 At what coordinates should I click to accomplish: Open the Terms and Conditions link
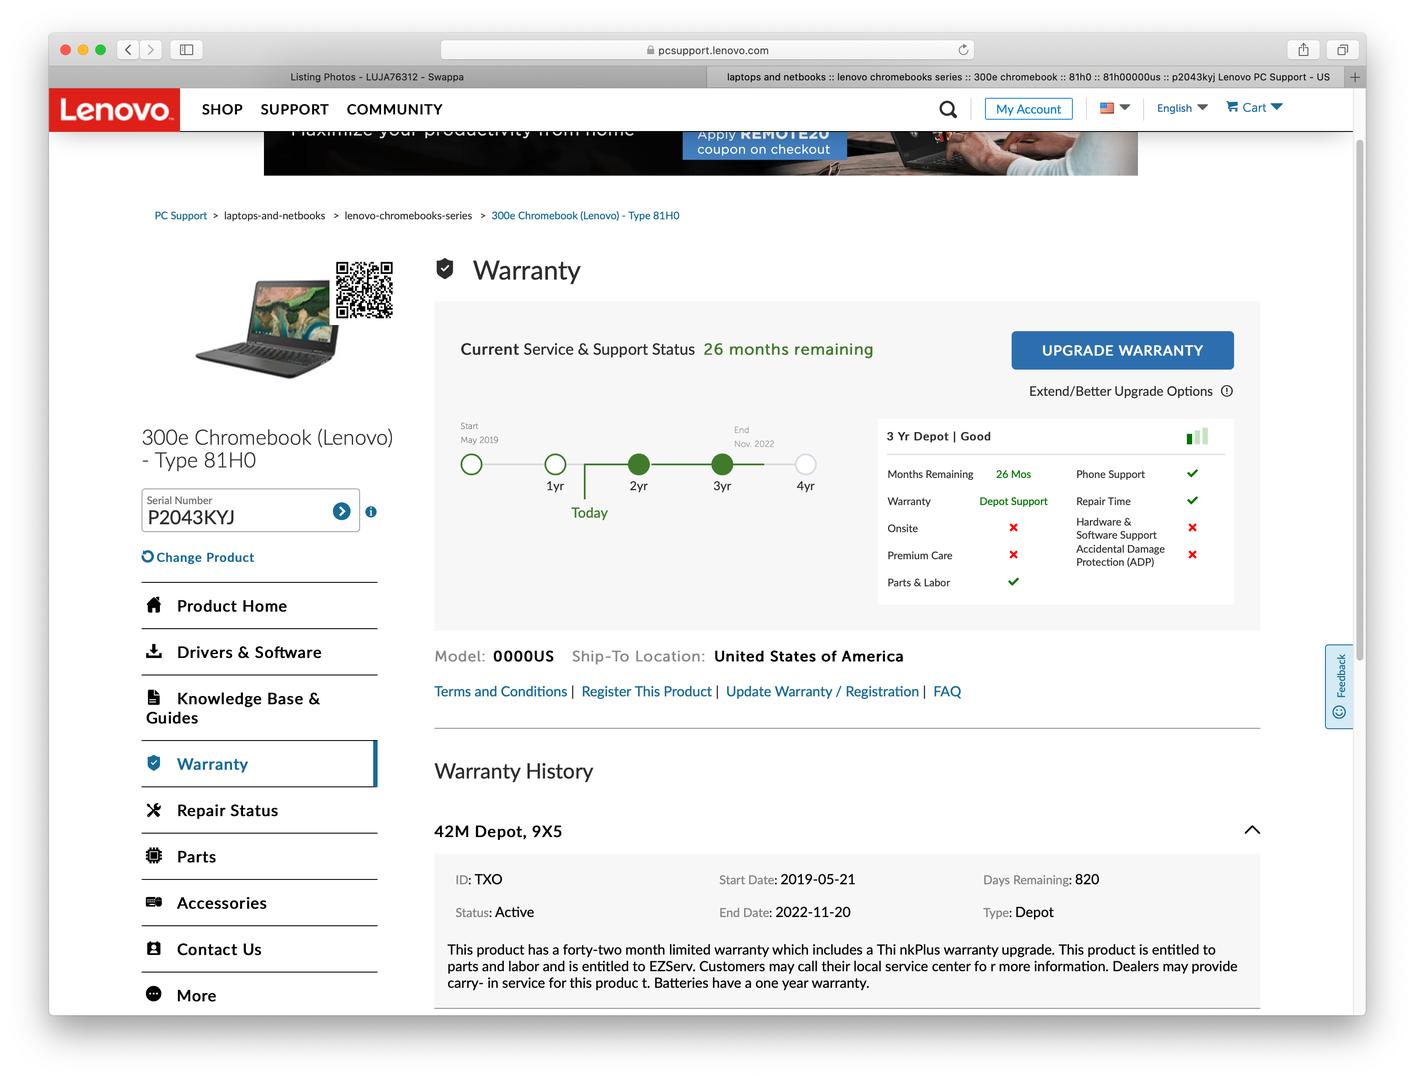click(x=500, y=691)
